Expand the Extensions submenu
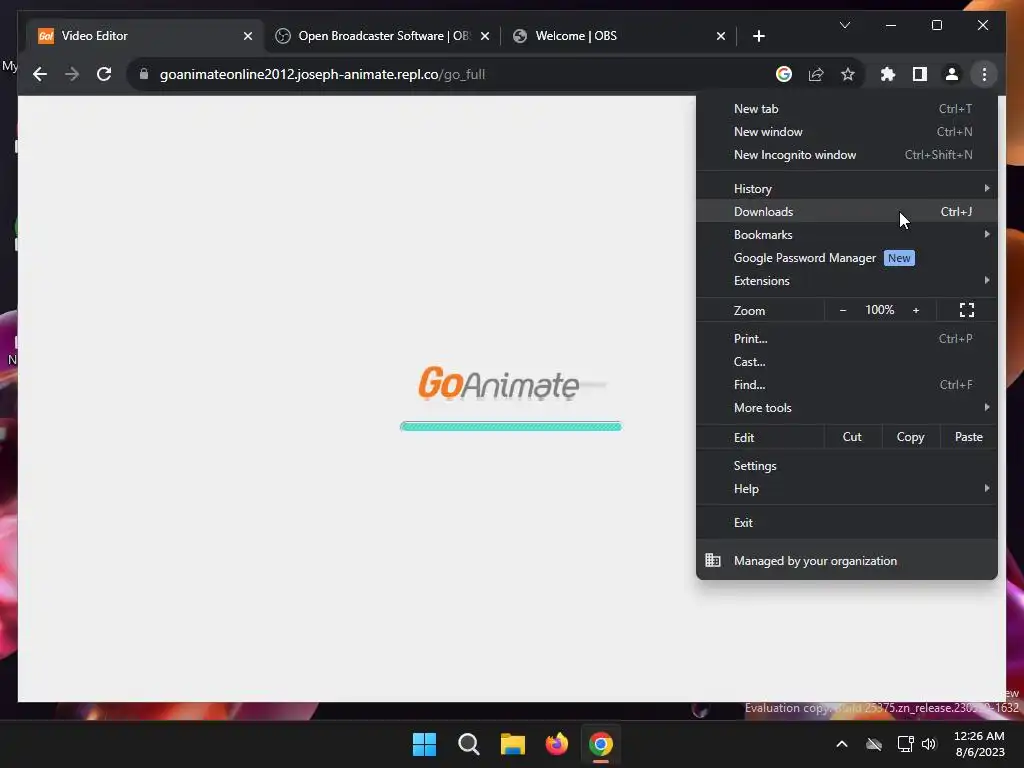Image resolution: width=1024 pixels, height=768 pixels. pos(846,281)
